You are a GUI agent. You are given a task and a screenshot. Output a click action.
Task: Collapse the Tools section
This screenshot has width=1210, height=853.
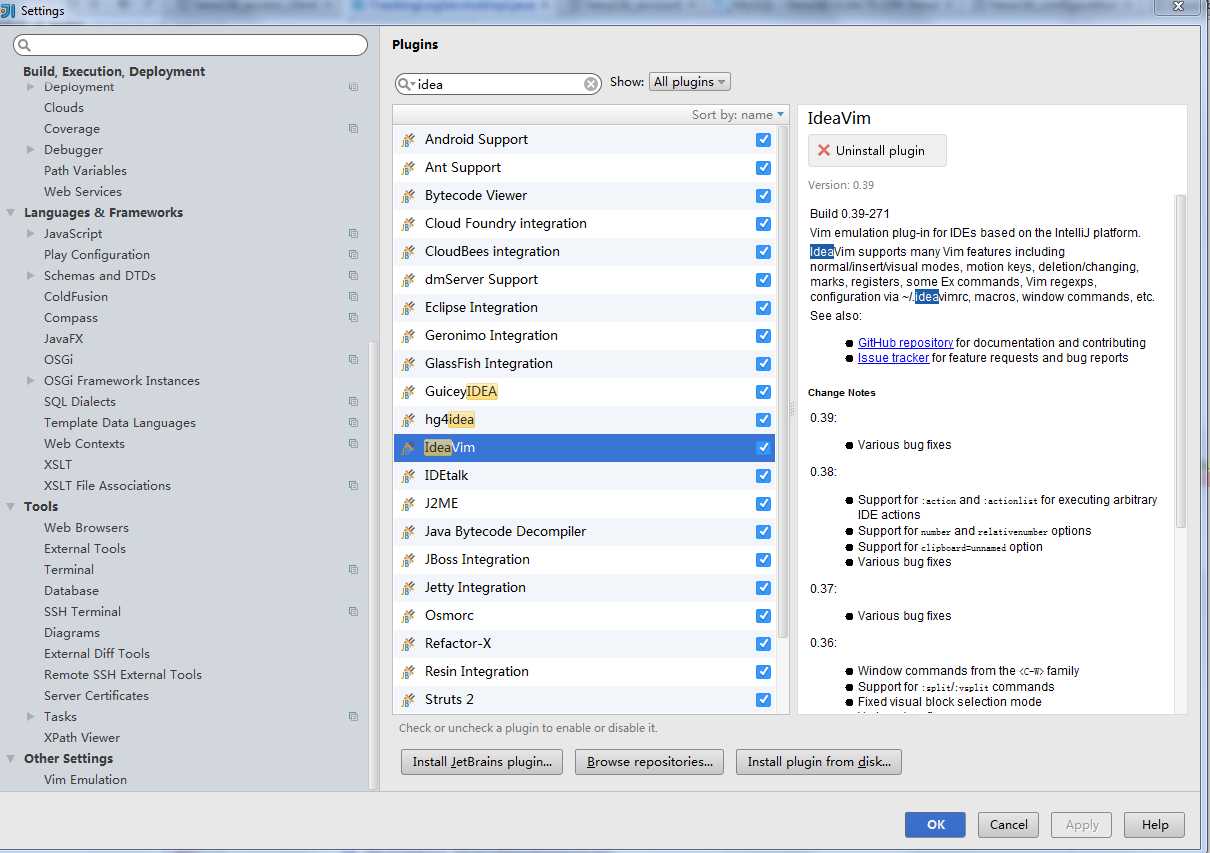pyautogui.click(x=11, y=507)
